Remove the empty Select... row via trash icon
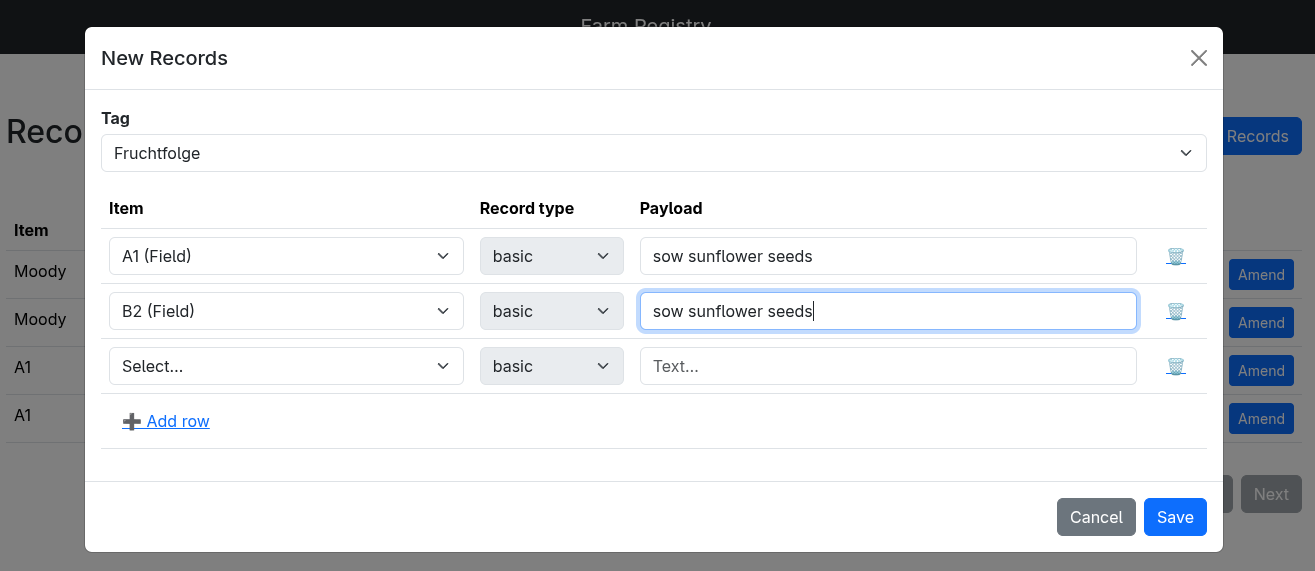The width and height of the screenshot is (1315, 571). 1176,367
